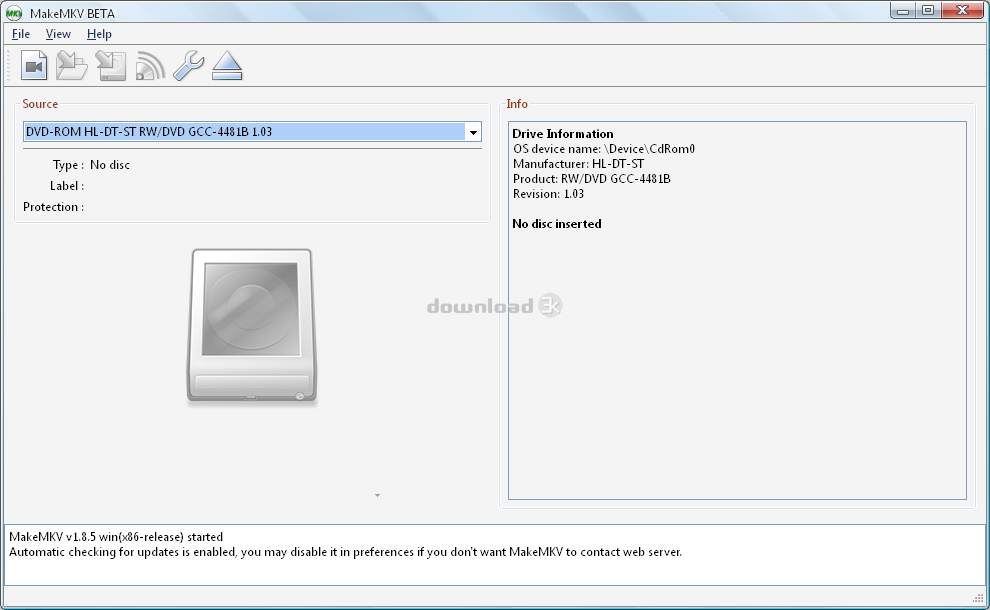Click the "Manufacturer: HL-DT-ST" line
The height and width of the screenshot is (610, 990).
[x=578, y=164]
